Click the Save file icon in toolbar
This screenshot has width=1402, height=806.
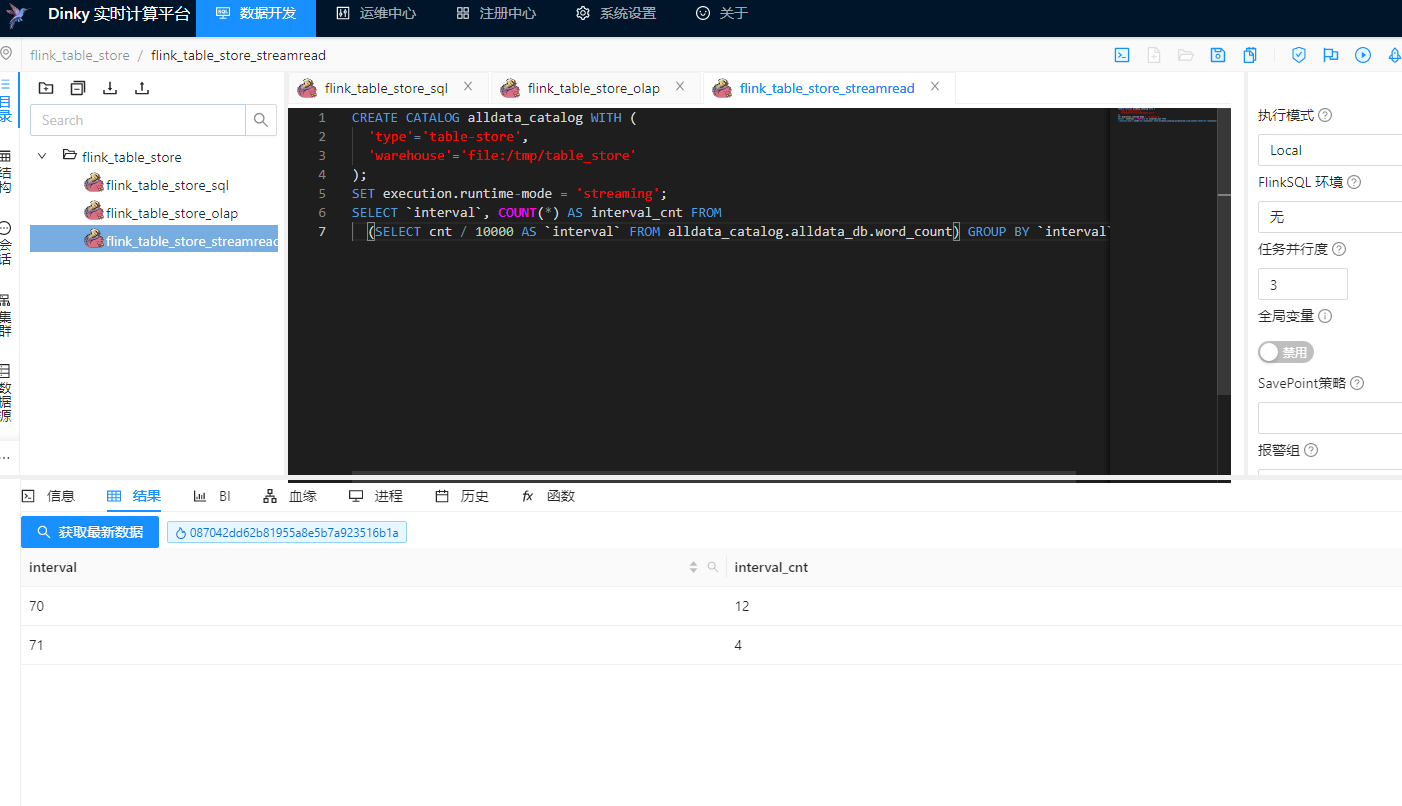pos(1217,55)
